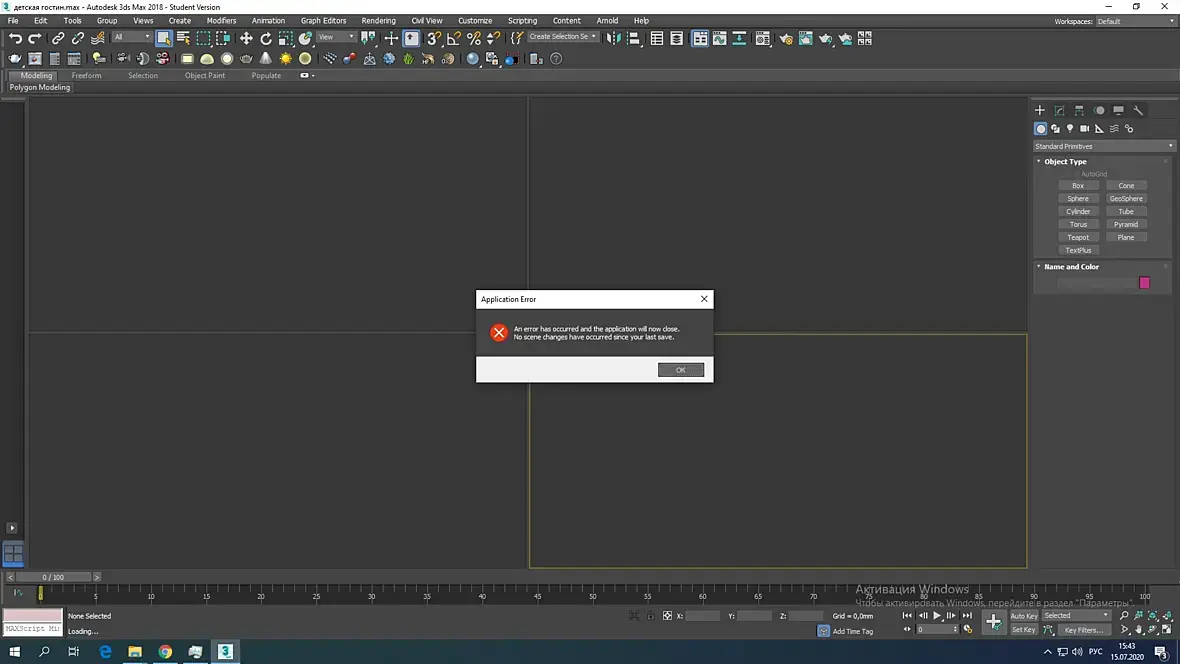Click the Cylinder object type button
The width and height of the screenshot is (1180, 664).
tap(1078, 212)
